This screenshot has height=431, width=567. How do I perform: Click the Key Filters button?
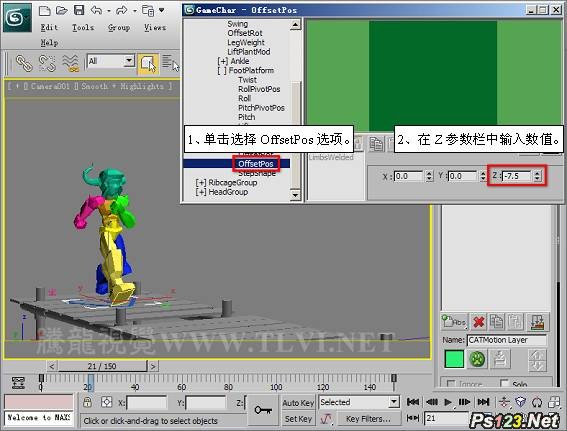(368, 419)
